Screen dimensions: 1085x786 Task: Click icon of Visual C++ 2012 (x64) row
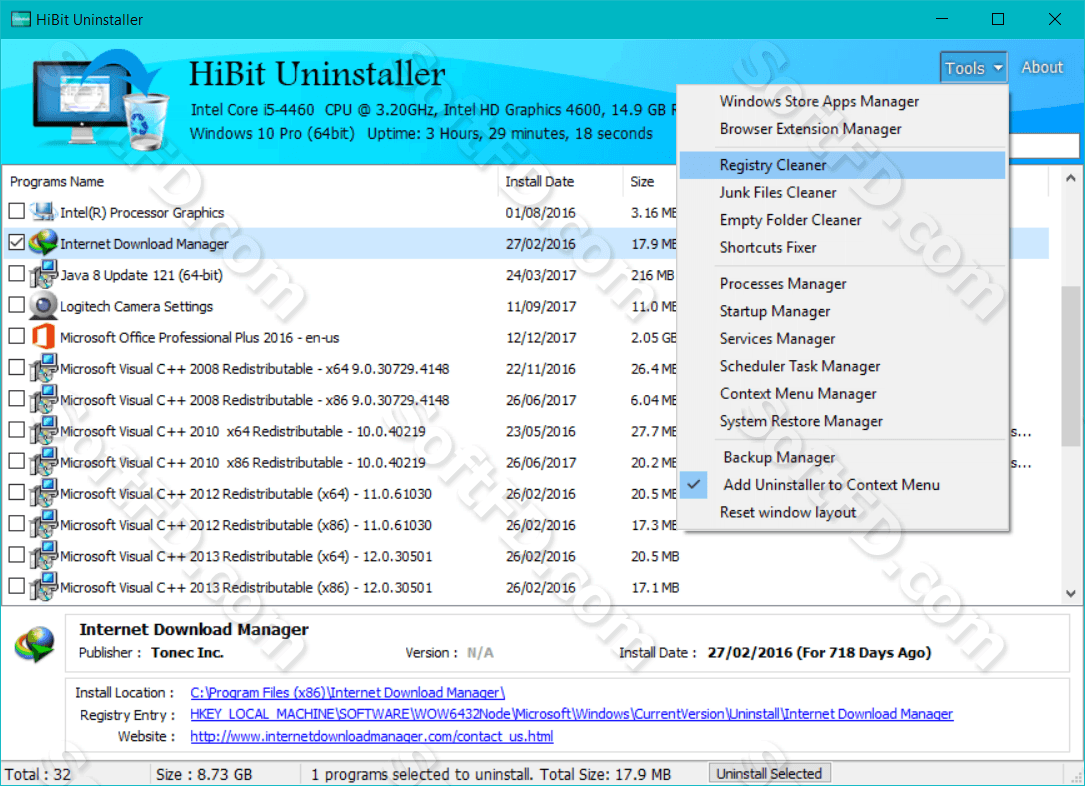click(43, 493)
